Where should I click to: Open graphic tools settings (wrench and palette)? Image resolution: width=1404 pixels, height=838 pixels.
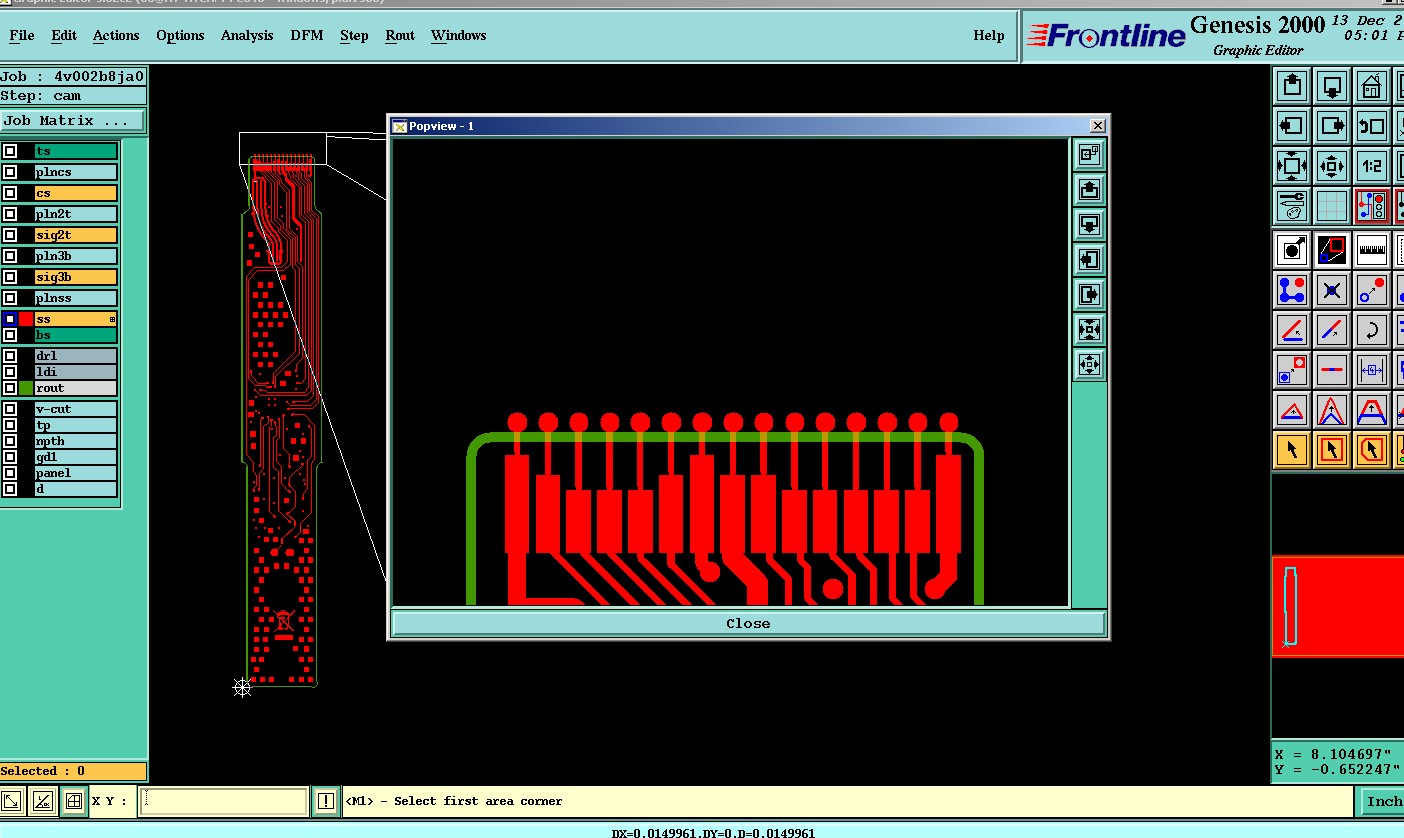1292,206
